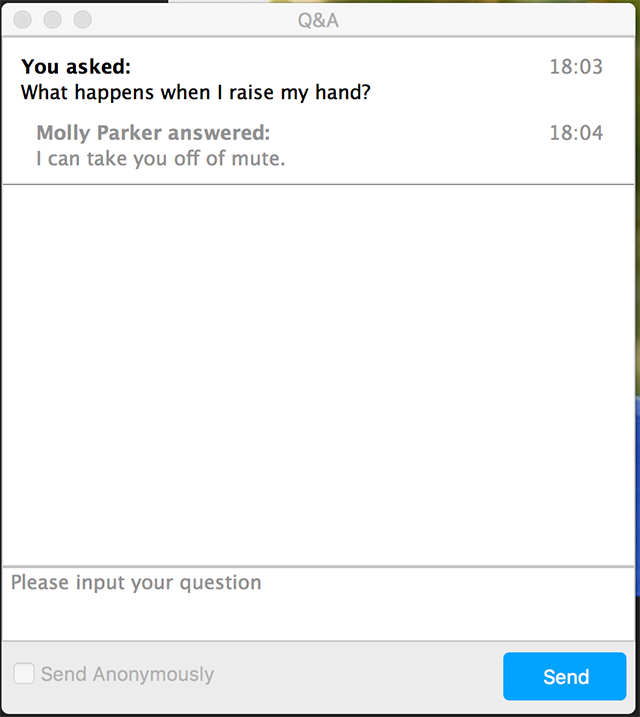Enable the Send Anonymously checkbox
640x717 pixels.
(x=23, y=674)
